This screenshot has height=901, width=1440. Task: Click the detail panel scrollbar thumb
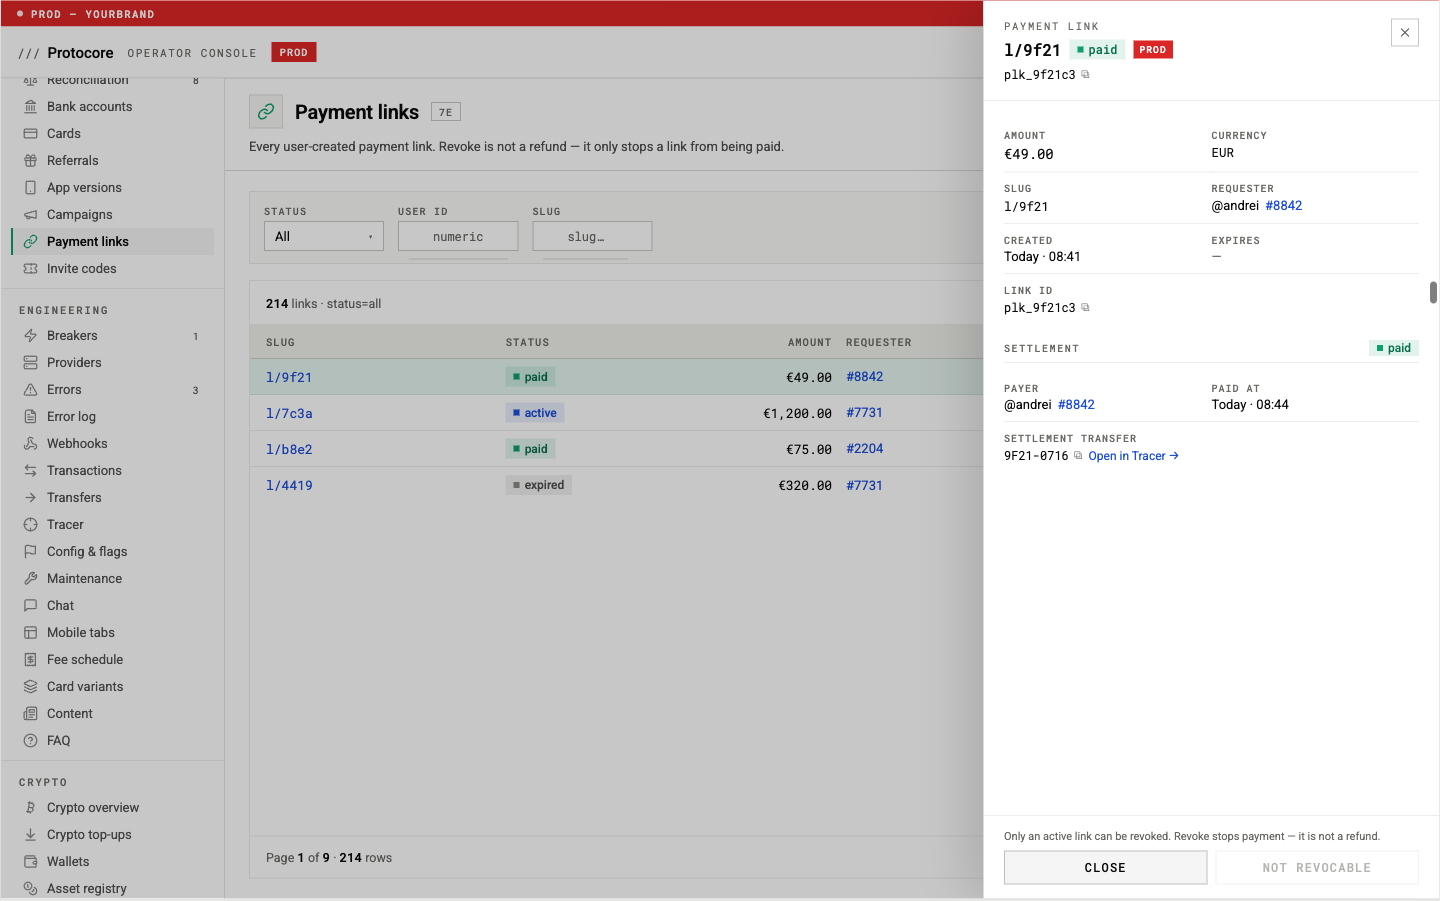tap(1433, 292)
